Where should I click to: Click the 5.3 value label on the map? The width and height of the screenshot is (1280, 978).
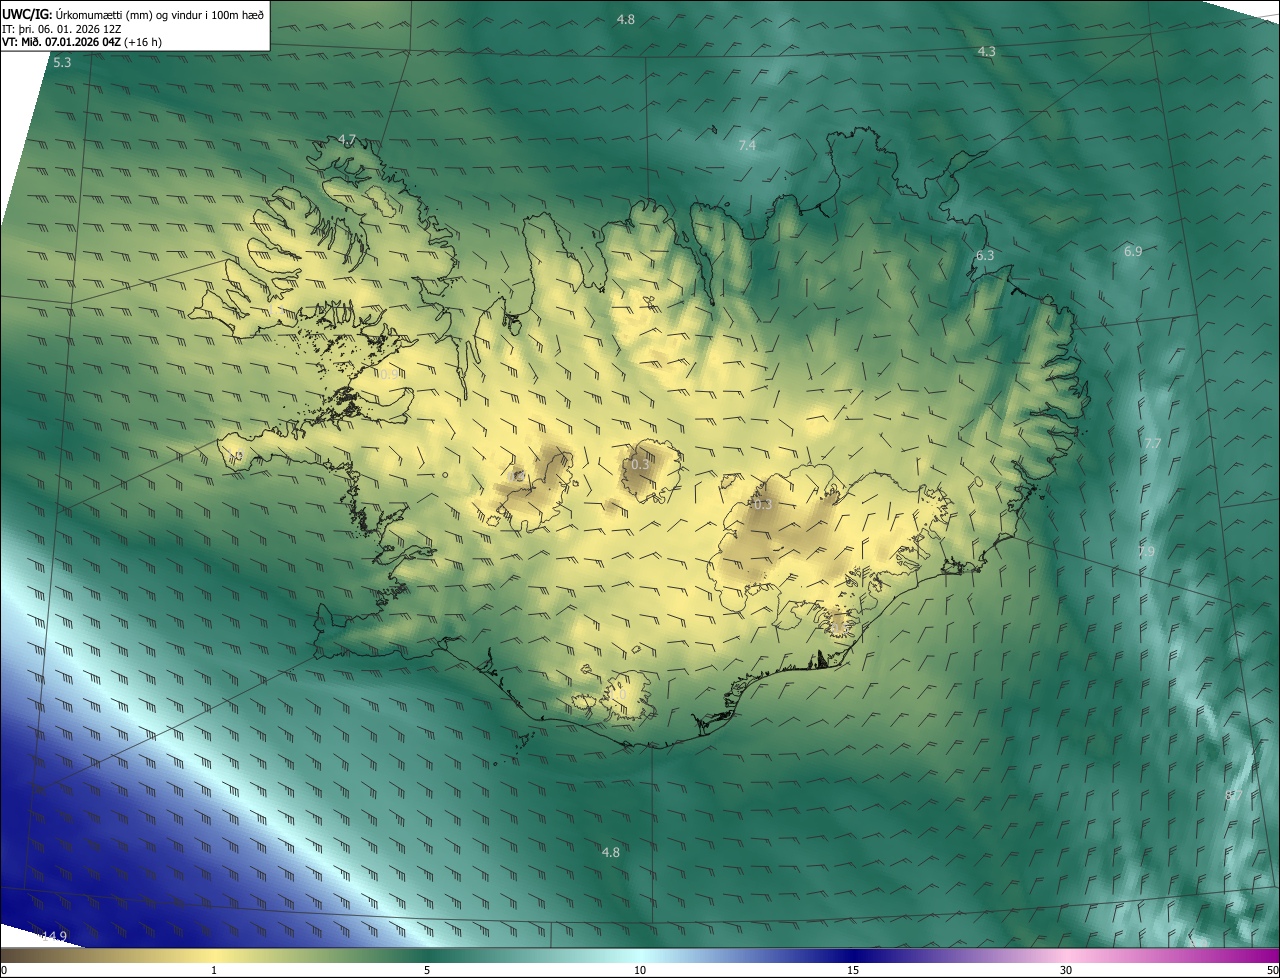pos(62,62)
